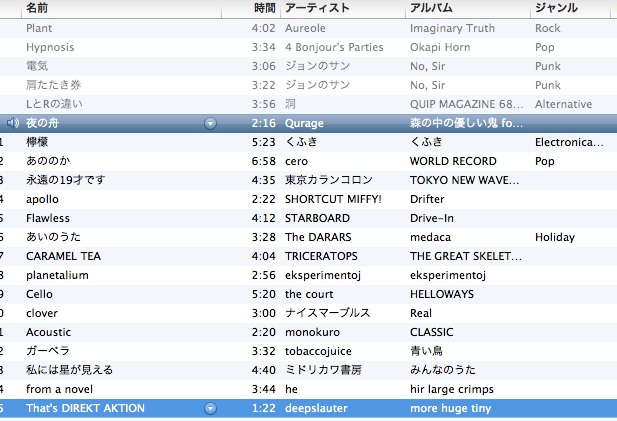Open the arrow menu on 夜の舟 row

pos(210,123)
